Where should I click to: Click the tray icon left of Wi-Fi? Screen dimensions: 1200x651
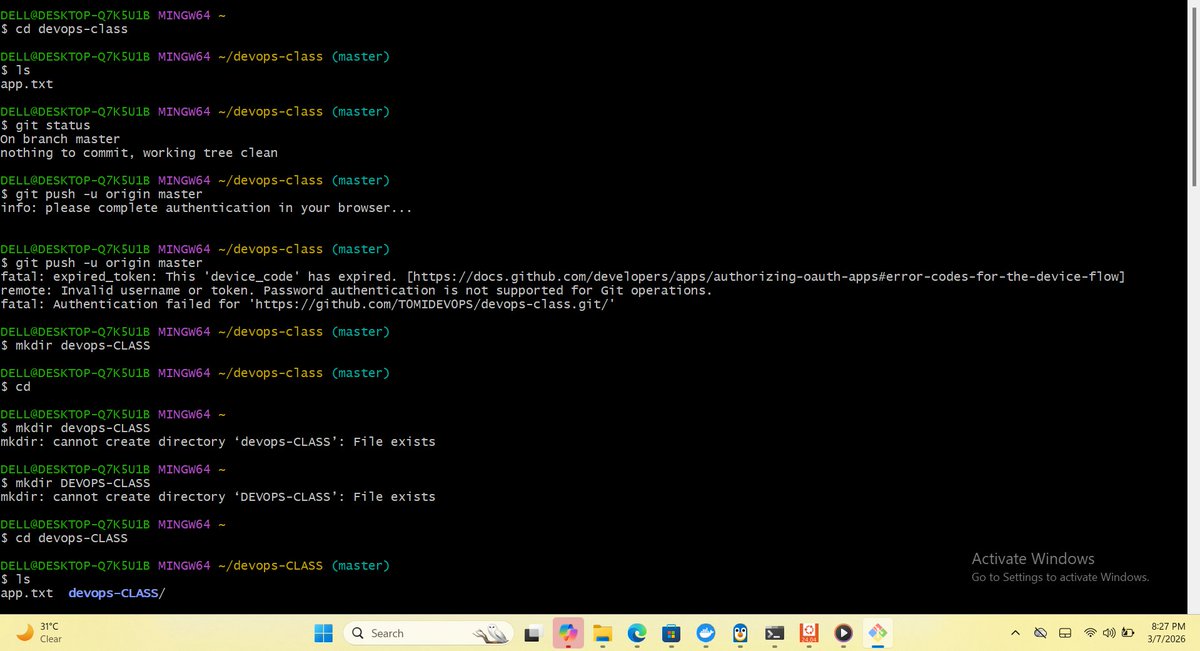pyautogui.click(x=1065, y=633)
